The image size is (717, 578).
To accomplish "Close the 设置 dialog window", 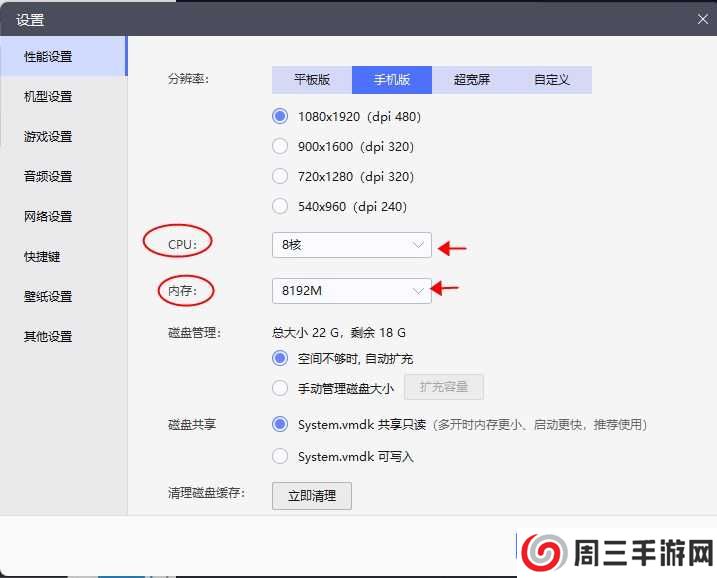I will click(x=702, y=18).
